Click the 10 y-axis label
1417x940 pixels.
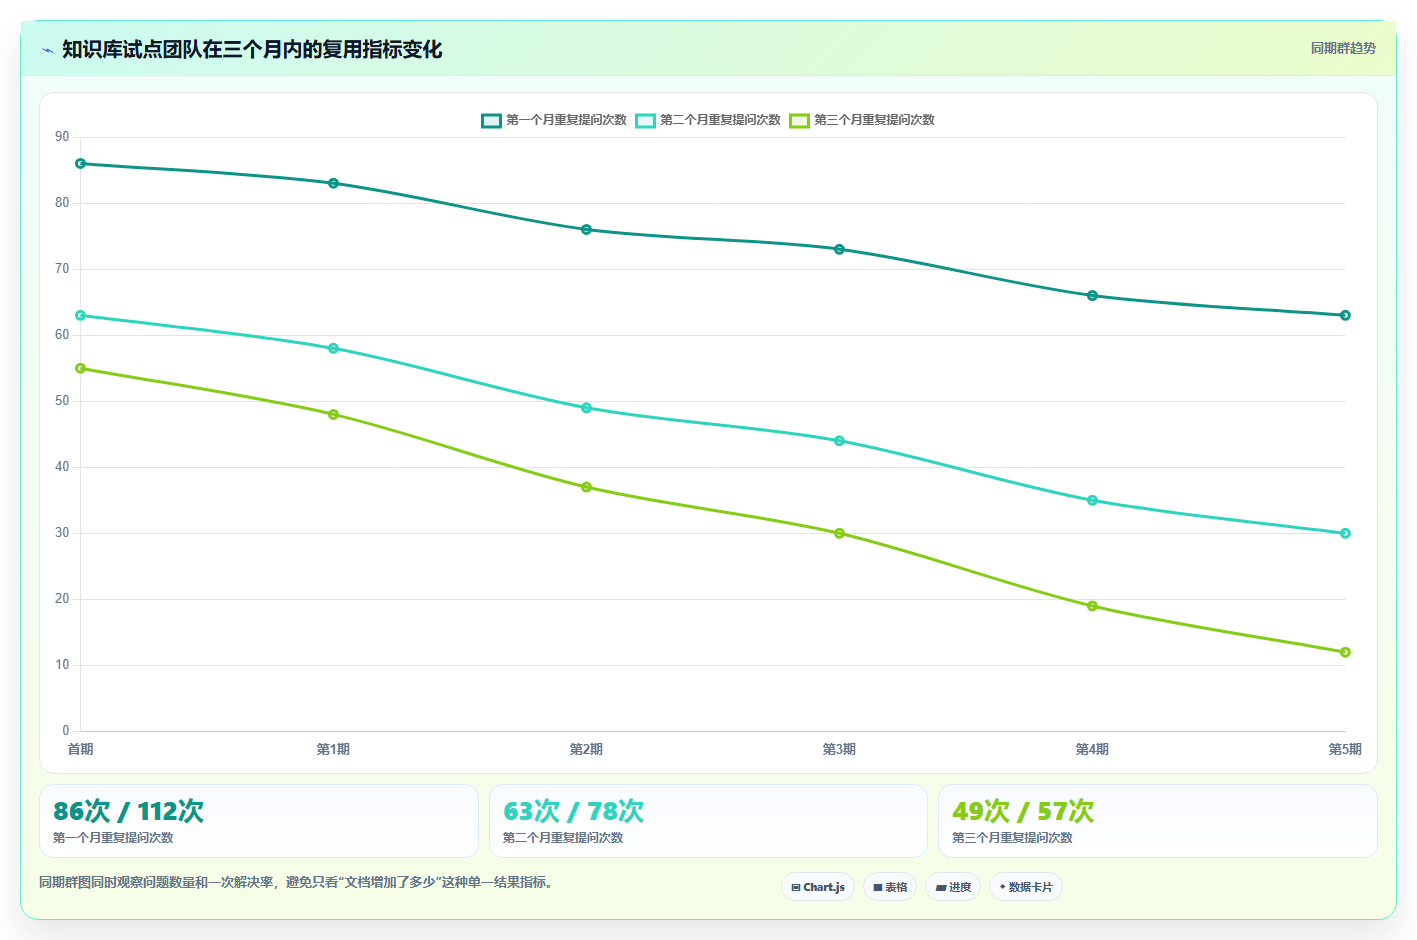click(62, 665)
